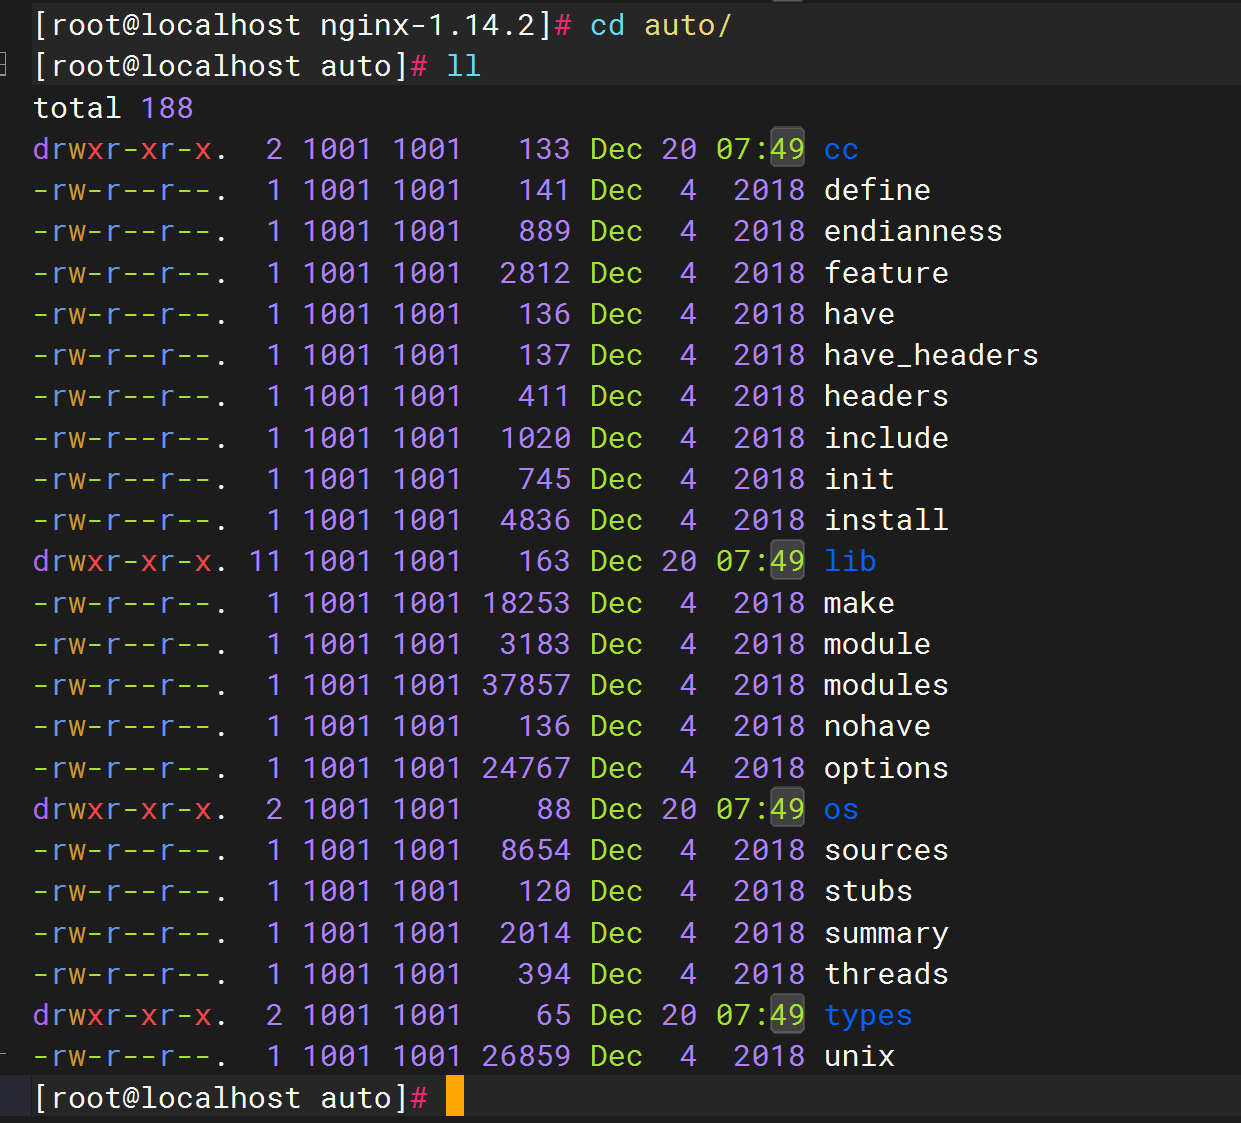
Task: Select the size value '8654' for sources
Action: click(x=535, y=850)
